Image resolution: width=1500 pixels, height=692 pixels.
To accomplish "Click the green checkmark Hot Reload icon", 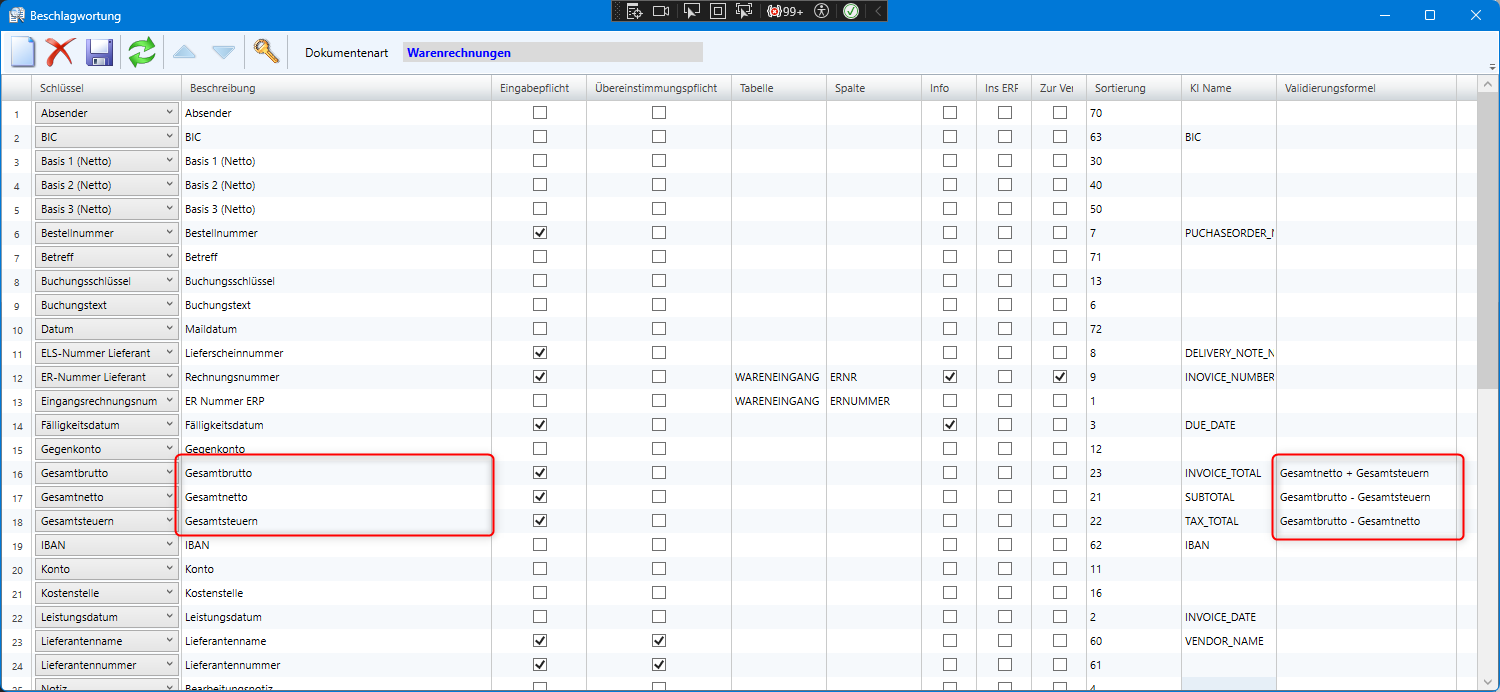I will (x=851, y=11).
